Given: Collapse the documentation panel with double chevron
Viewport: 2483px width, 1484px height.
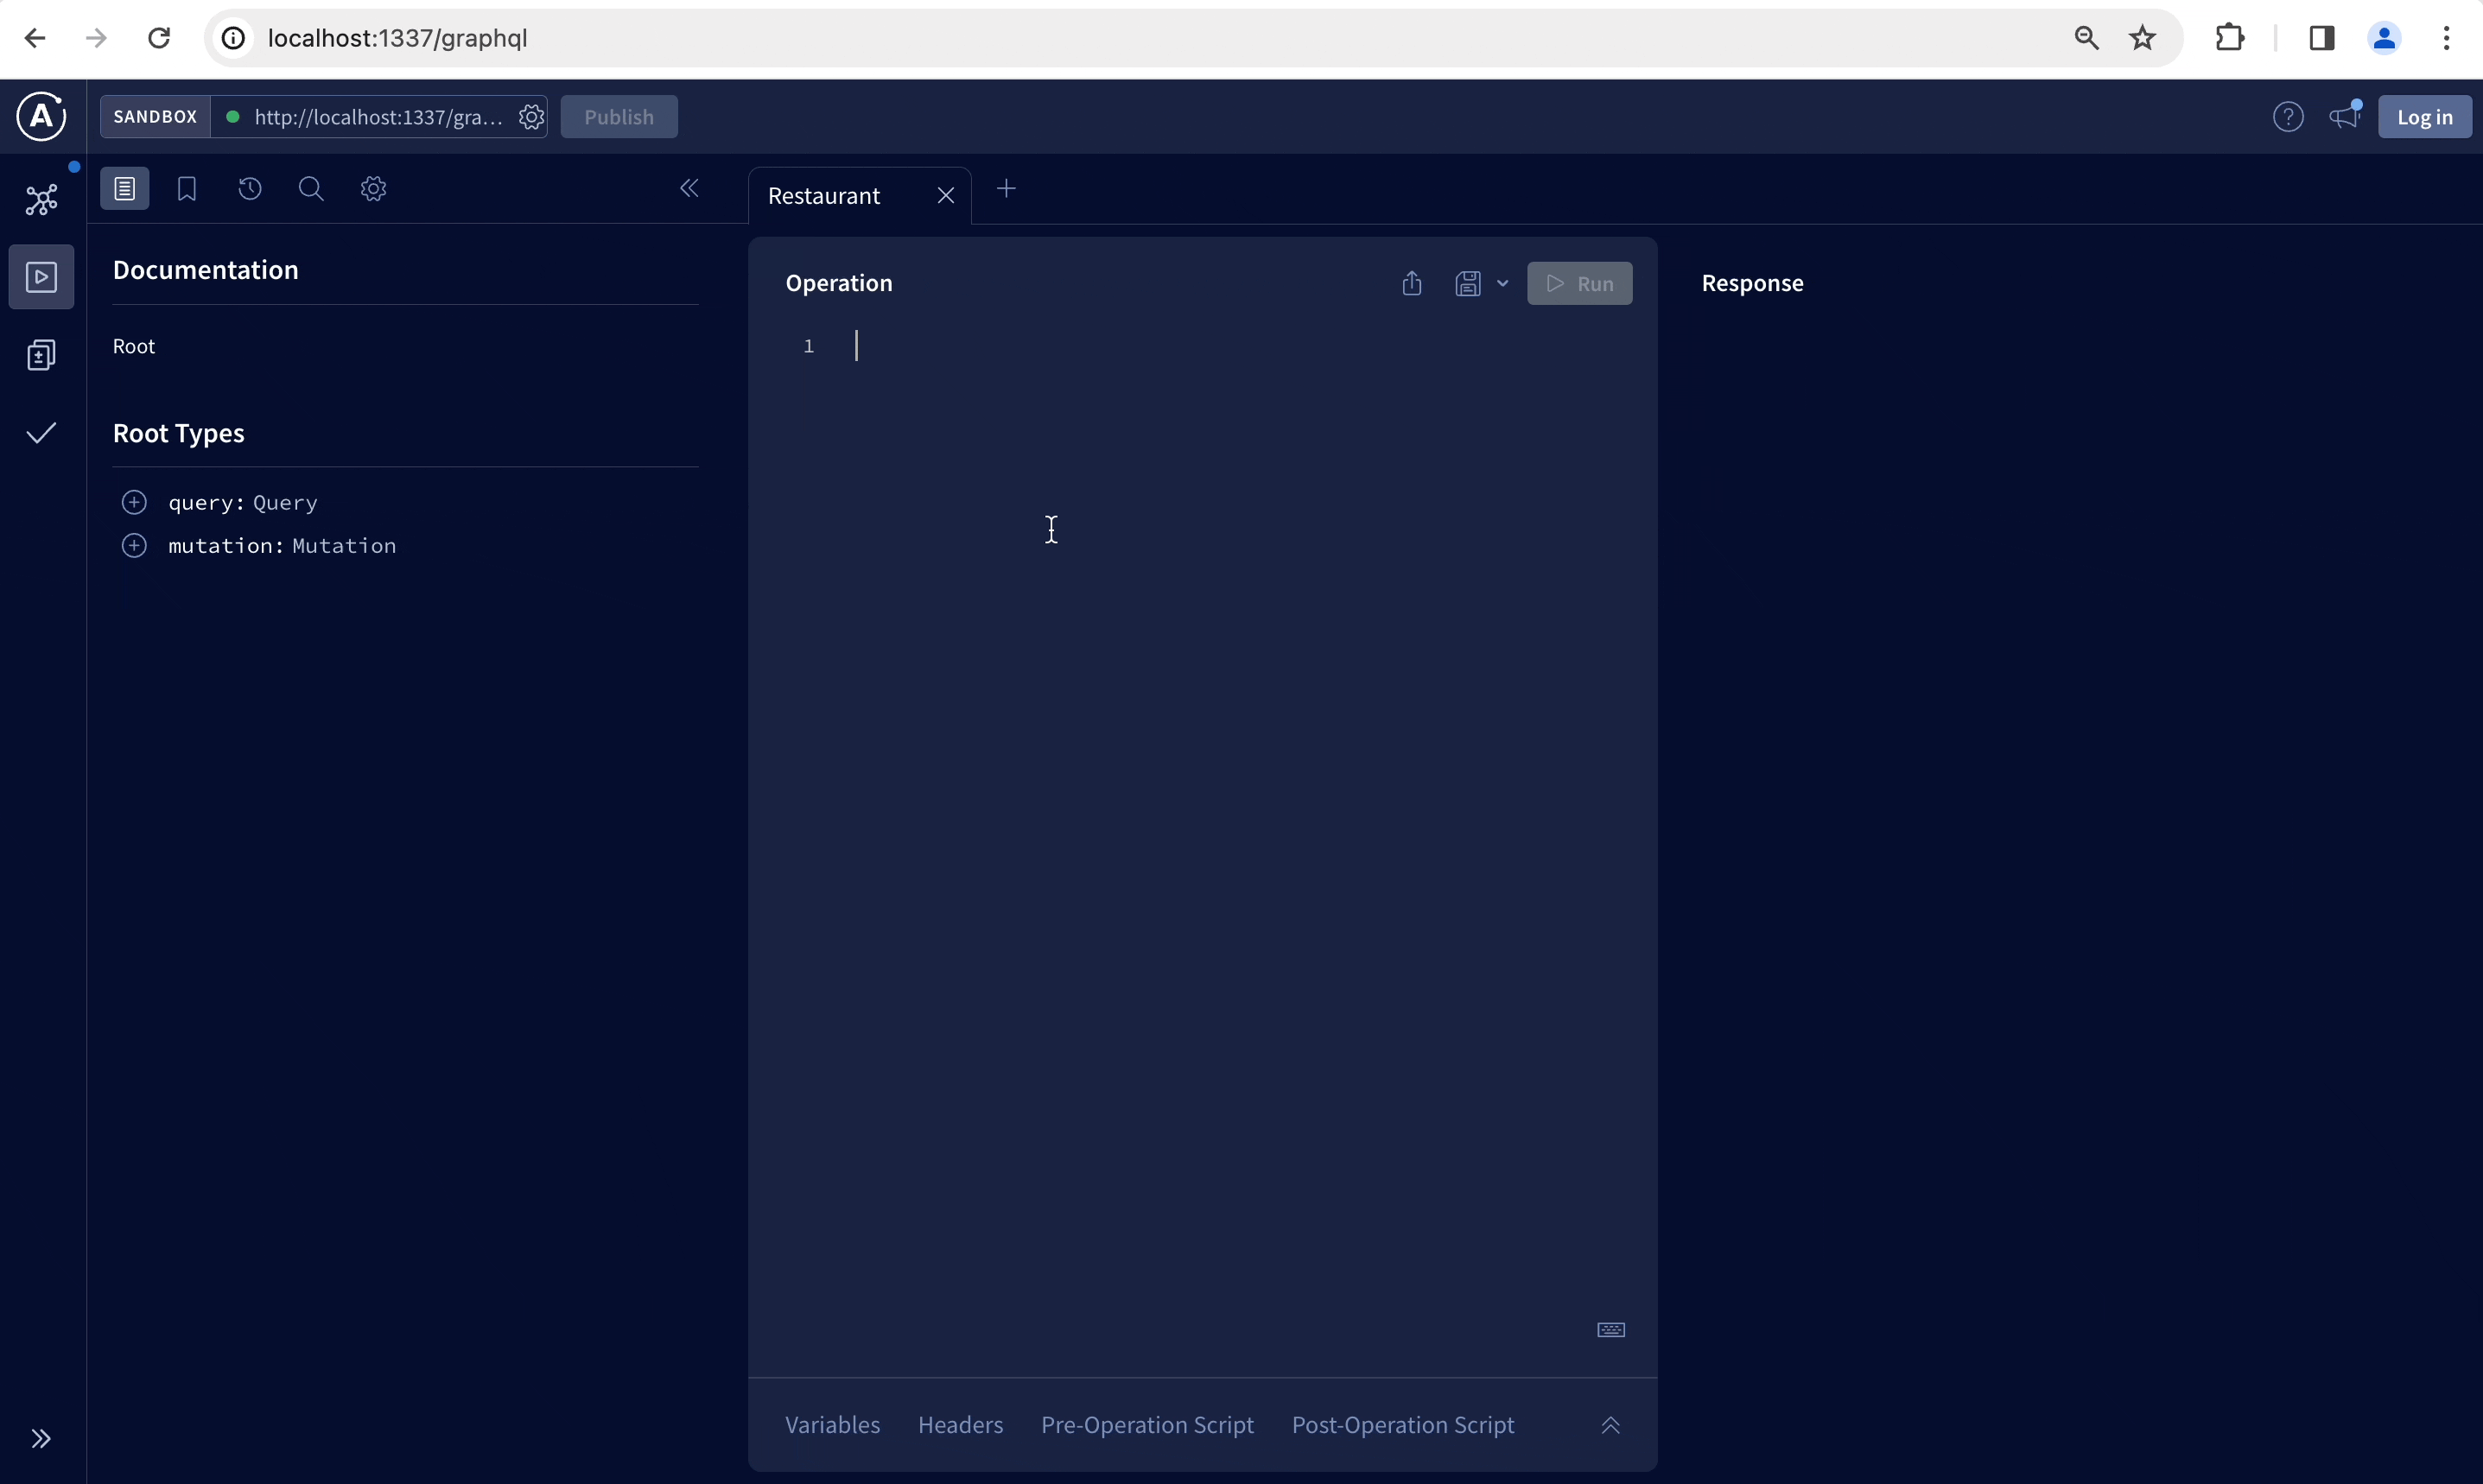Looking at the screenshot, I should [x=690, y=188].
